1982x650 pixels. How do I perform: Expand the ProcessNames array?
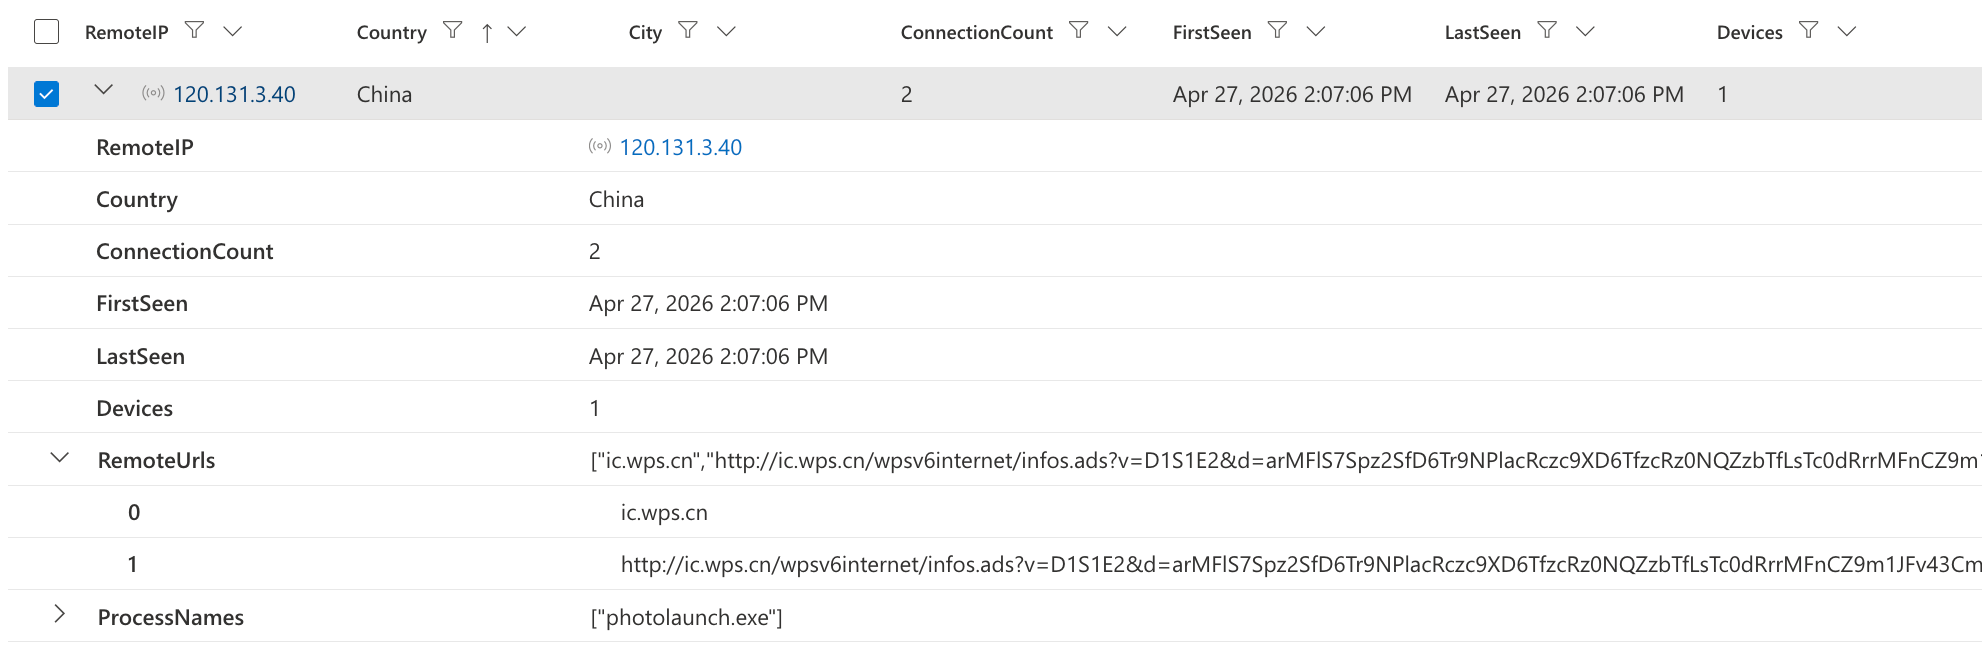pos(60,614)
